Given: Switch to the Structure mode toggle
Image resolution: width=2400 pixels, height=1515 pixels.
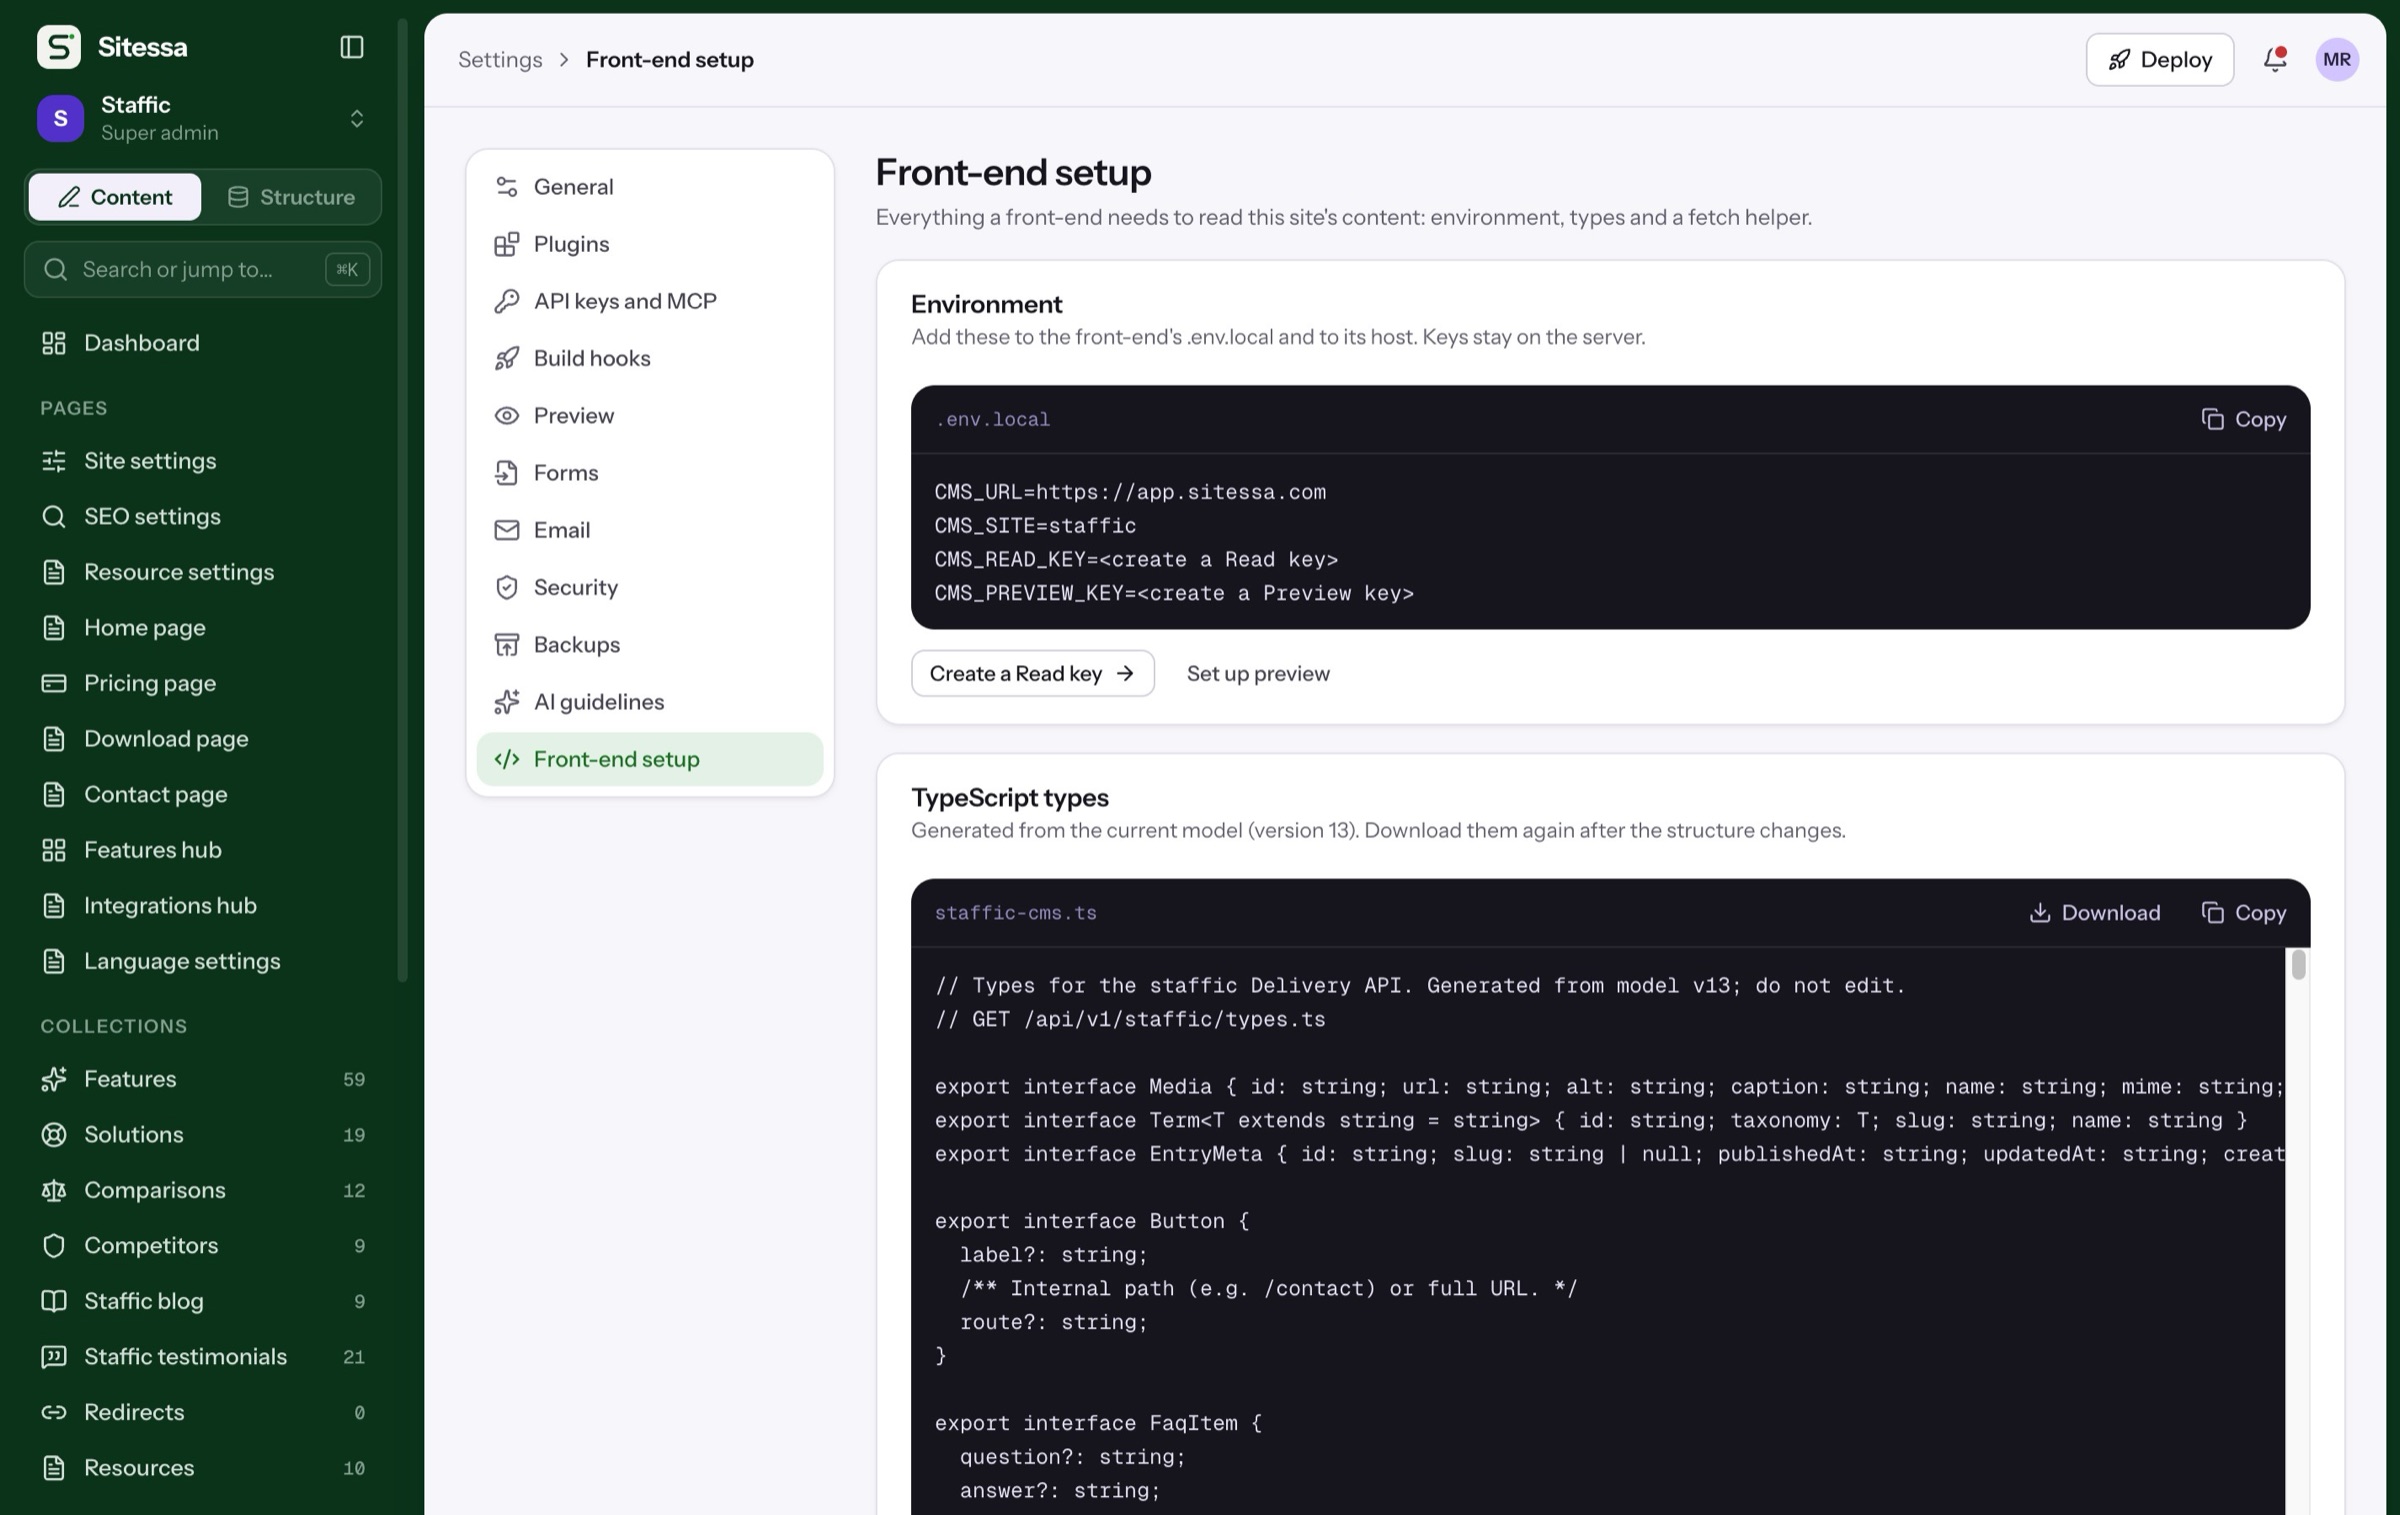Looking at the screenshot, I should (x=291, y=197).
